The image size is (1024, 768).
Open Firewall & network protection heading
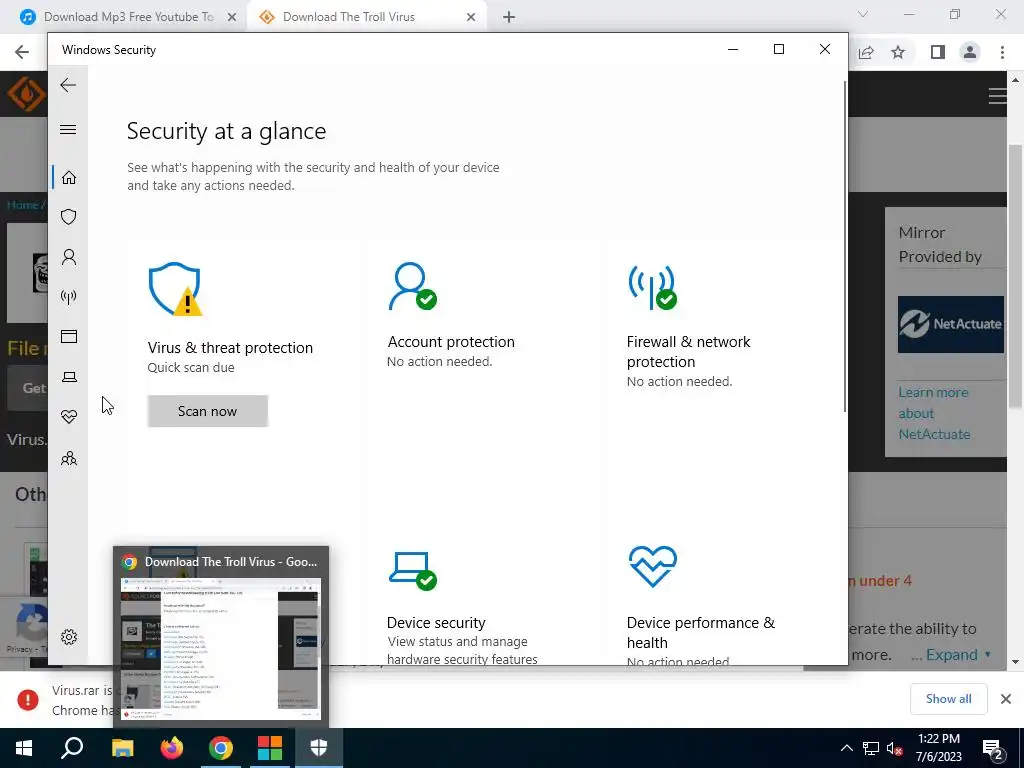pyautogui.click(x=688, y=351)
